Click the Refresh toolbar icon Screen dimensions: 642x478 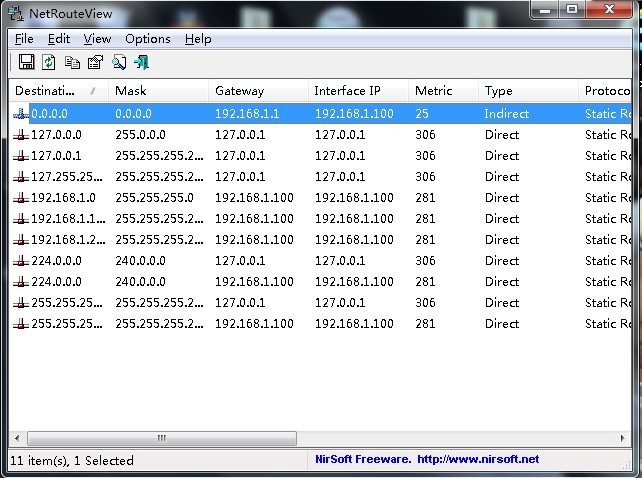click(x=49, y=62)
